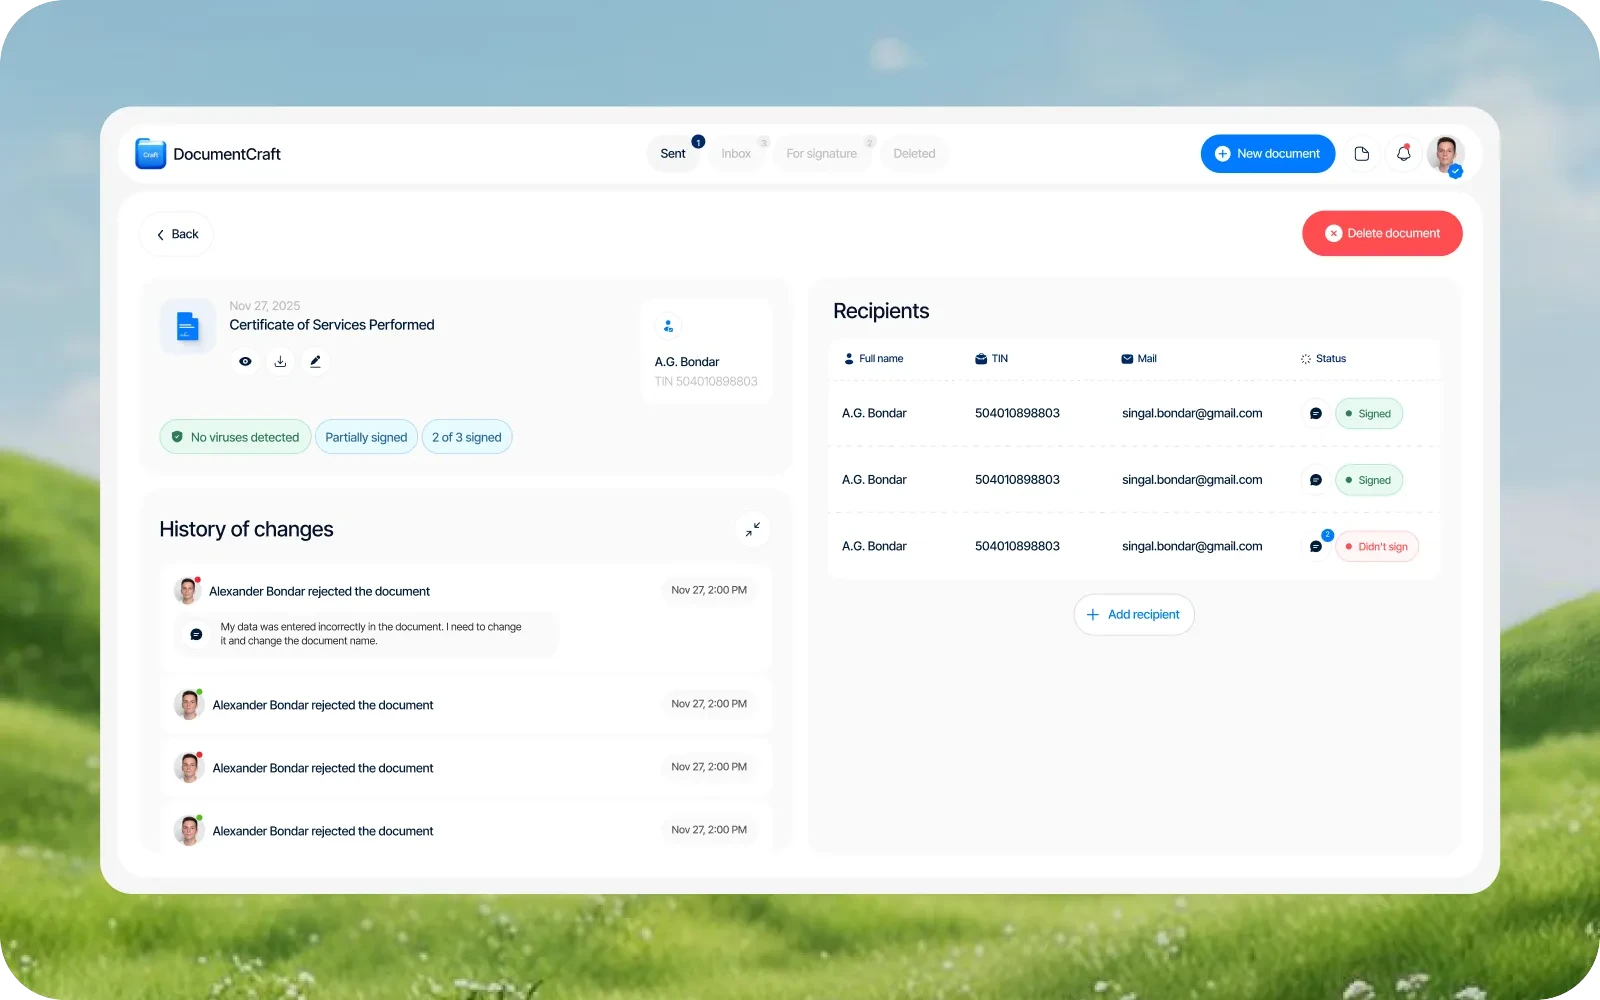Image resolution: width=1600 pixels, height=1000 pixels.
Task: Click the Partially signed badge
Action: (366, 437)
